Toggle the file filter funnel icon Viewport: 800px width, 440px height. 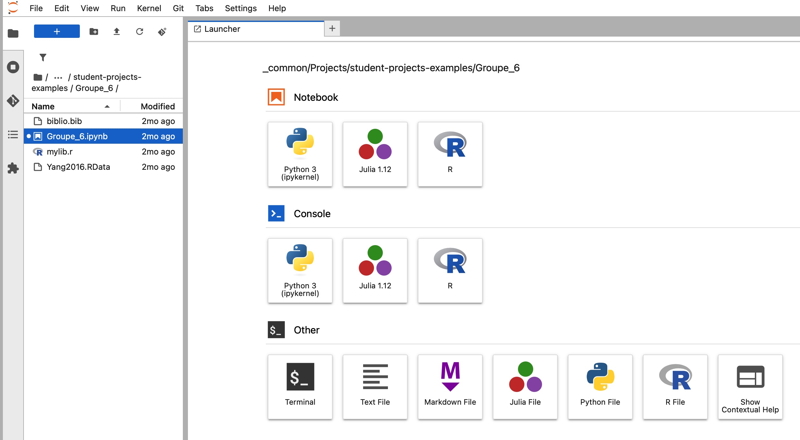pyautogui.click(x=43, y=58)
